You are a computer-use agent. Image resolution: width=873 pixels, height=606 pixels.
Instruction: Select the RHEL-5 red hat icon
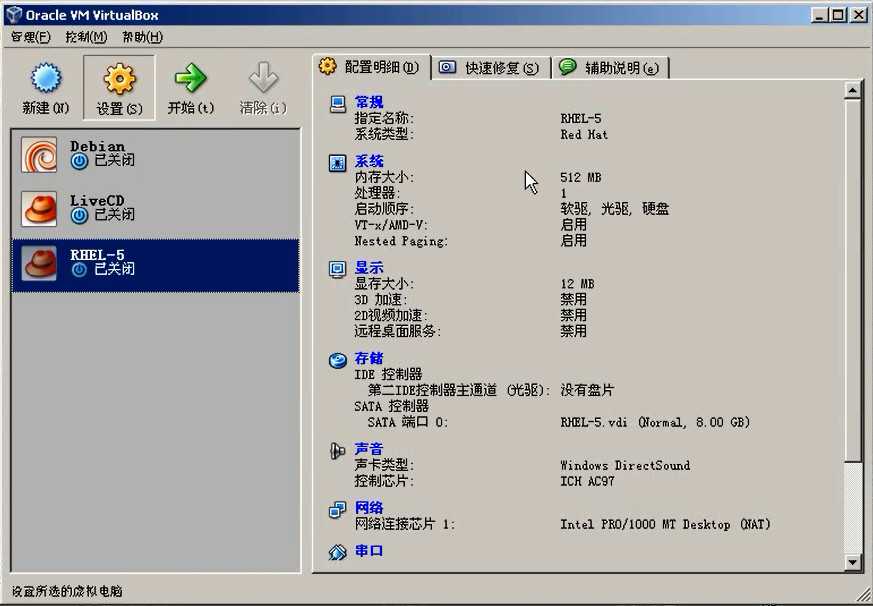pos(39,263)
